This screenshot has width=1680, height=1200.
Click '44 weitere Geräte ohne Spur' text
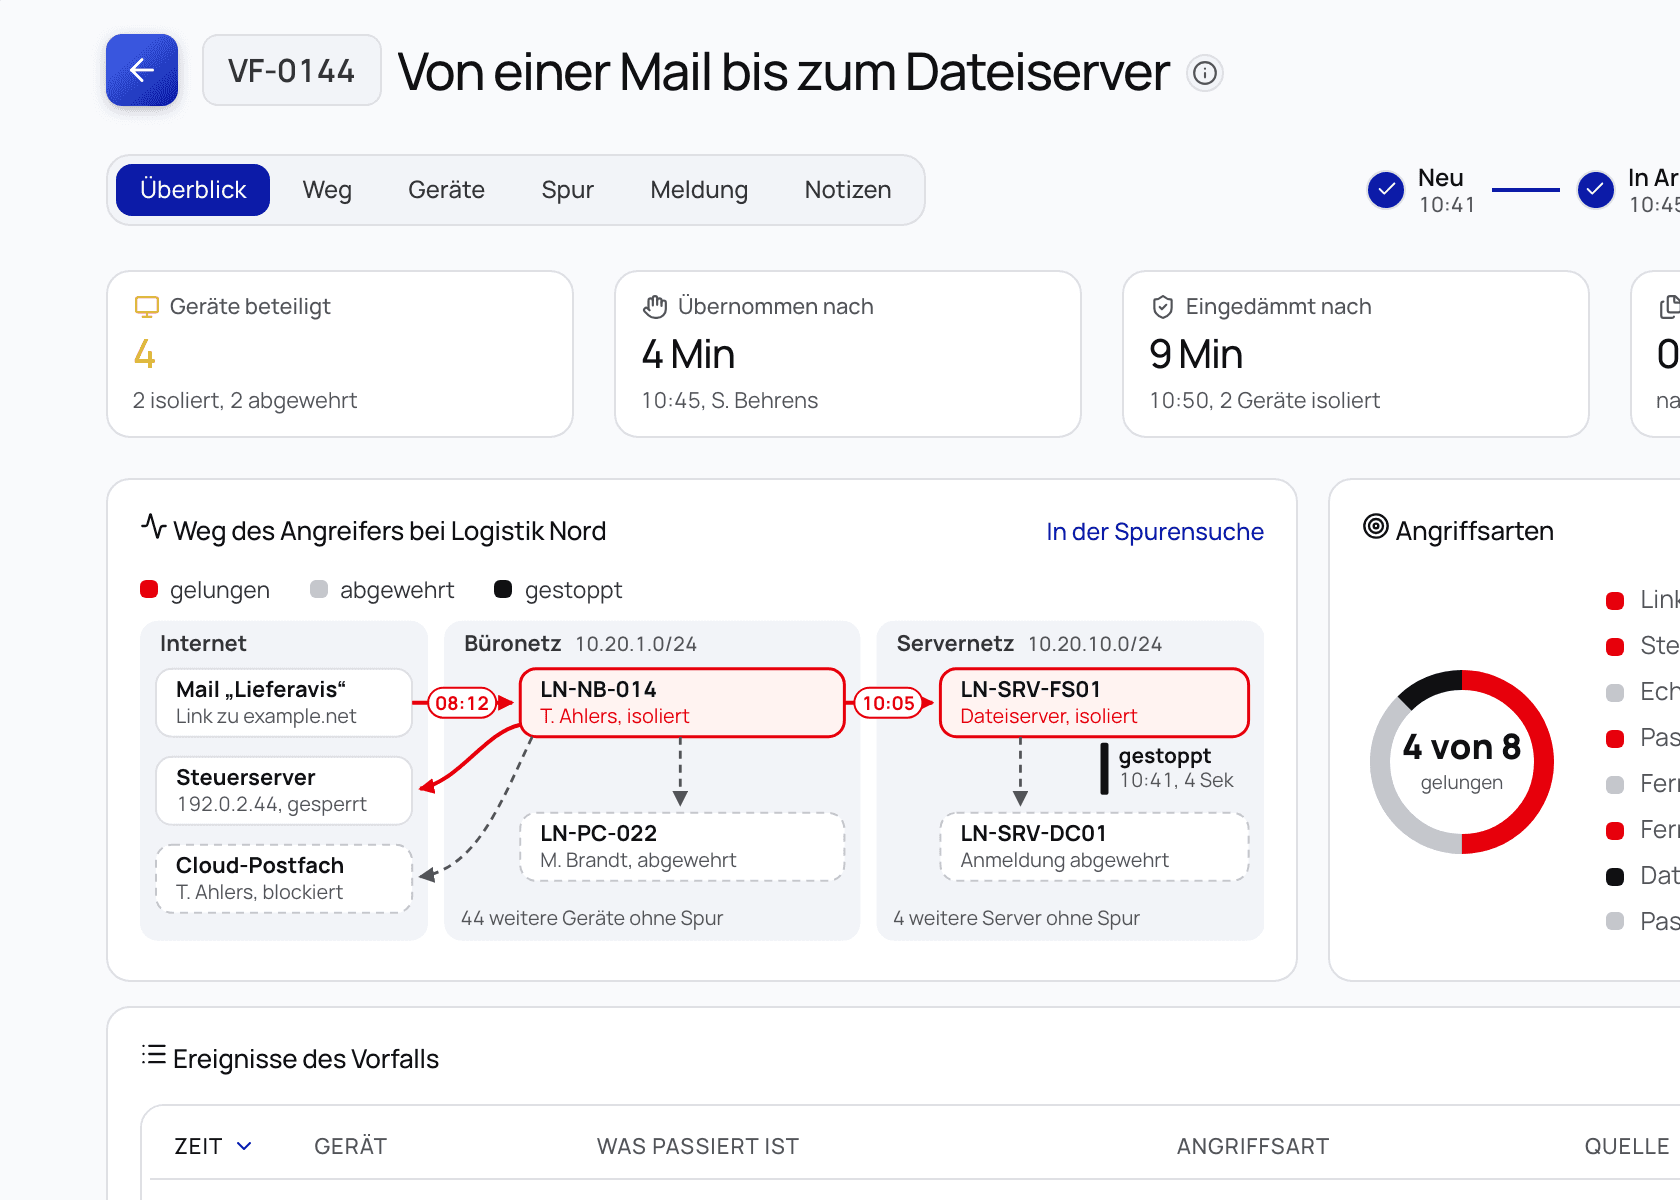[592, 918]
